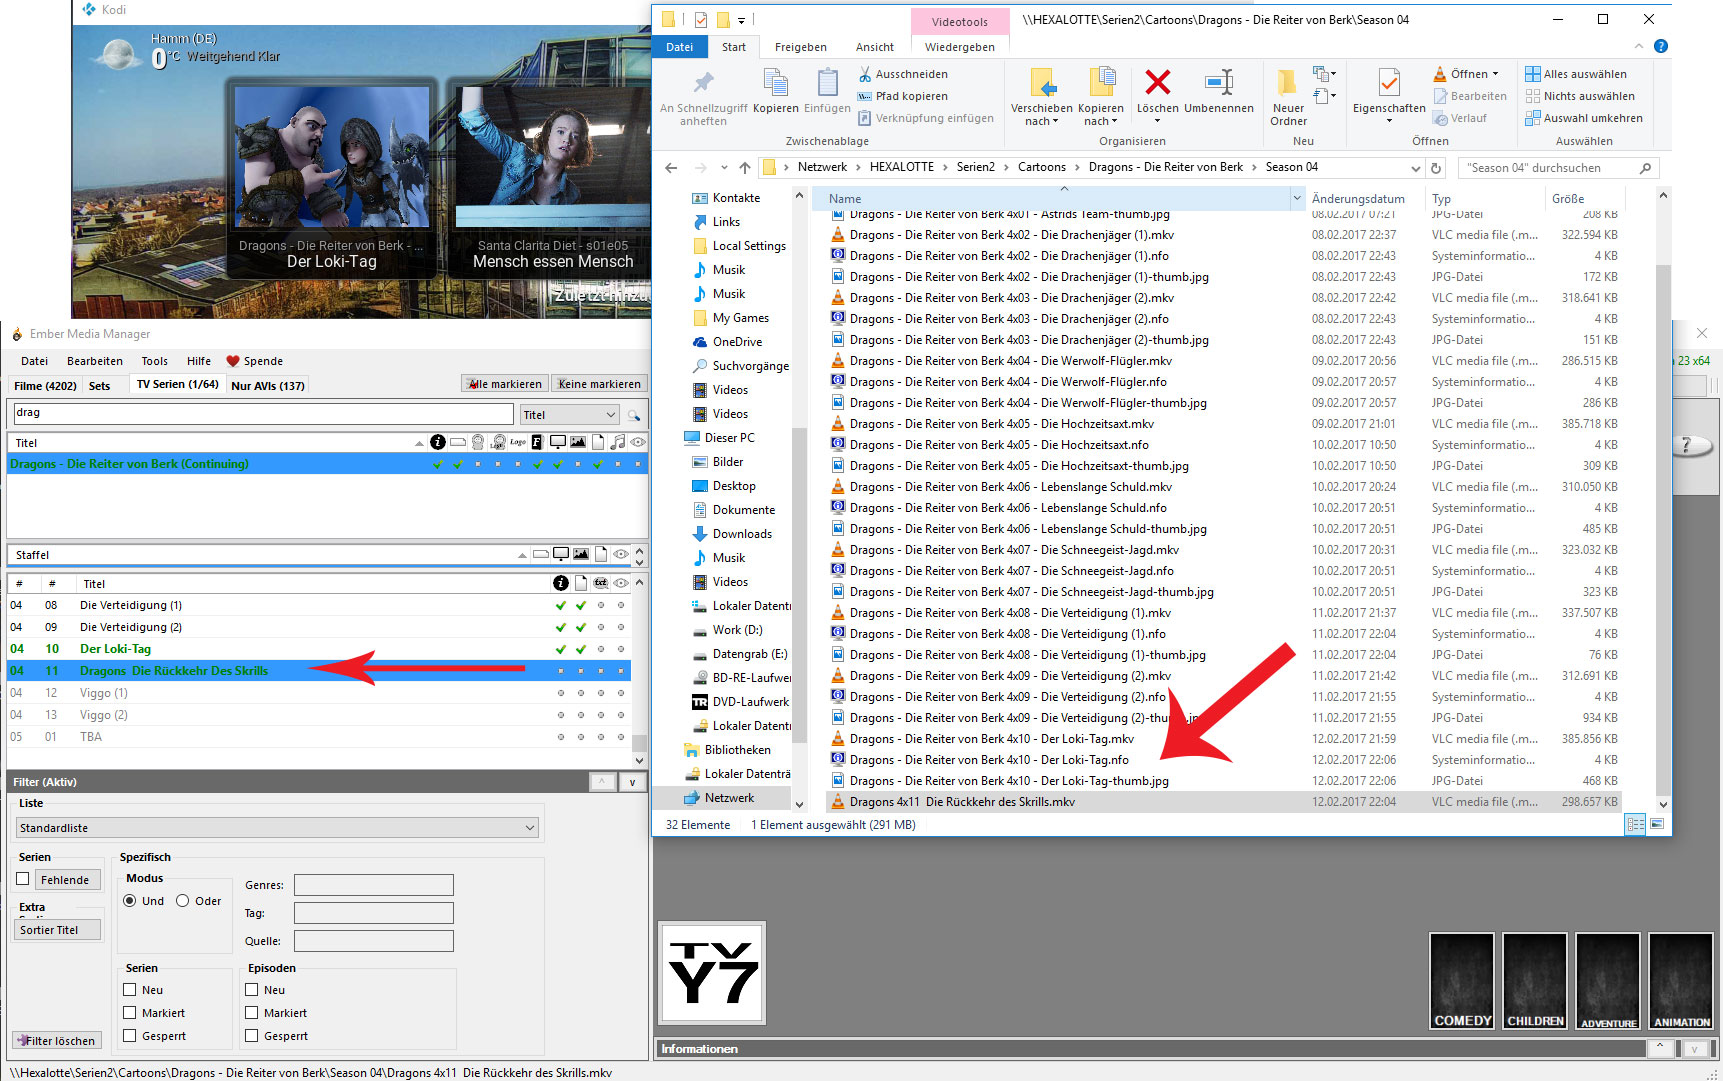Check Neu under Serien filter
The width and height of the screenshot is (1723, 1081).
pos(130,990)
